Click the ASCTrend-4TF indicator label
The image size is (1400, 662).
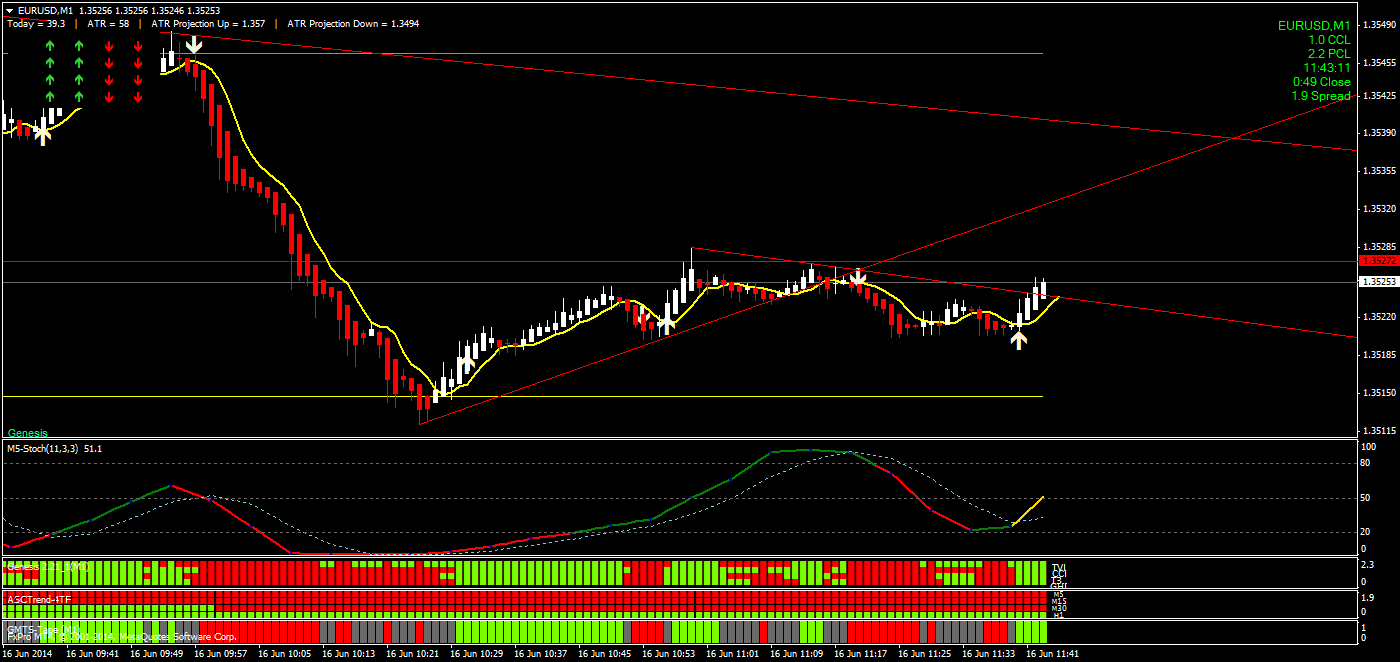pyautogui.click(x=39, y=599)
